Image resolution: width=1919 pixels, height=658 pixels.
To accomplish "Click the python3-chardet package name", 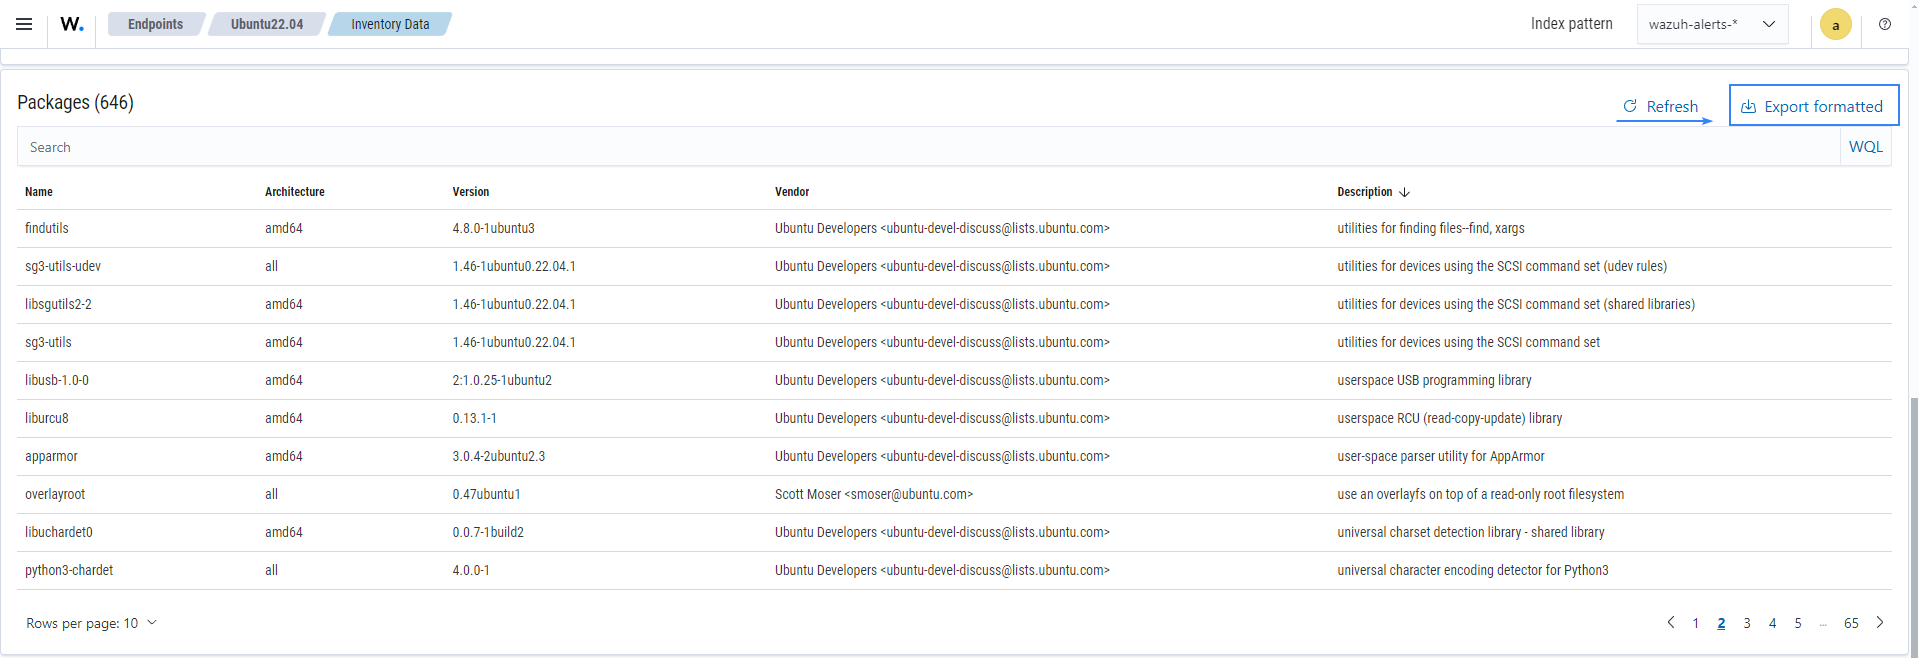I will (x=69, y=571).
